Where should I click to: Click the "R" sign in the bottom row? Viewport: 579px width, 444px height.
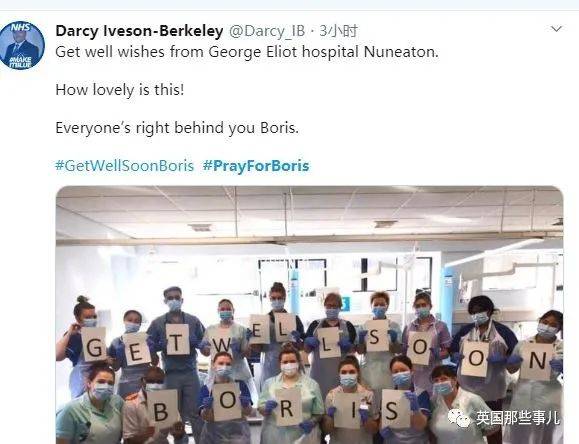[287, 406]
